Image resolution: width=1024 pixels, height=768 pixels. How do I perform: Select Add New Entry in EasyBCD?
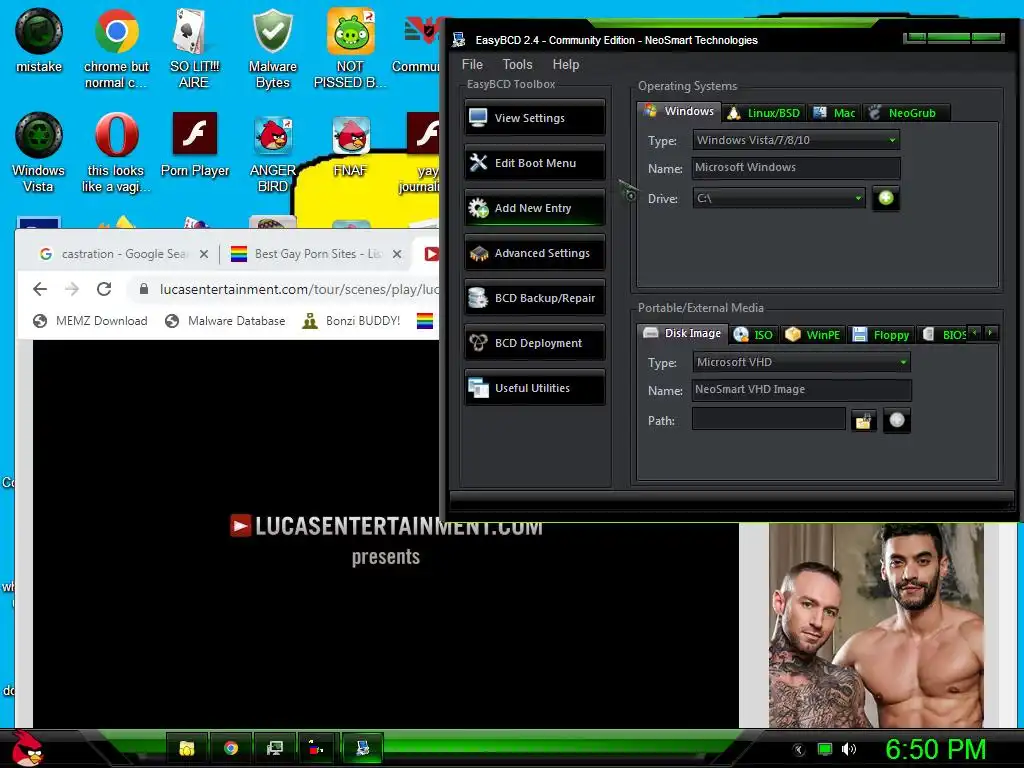click(534, 208)
